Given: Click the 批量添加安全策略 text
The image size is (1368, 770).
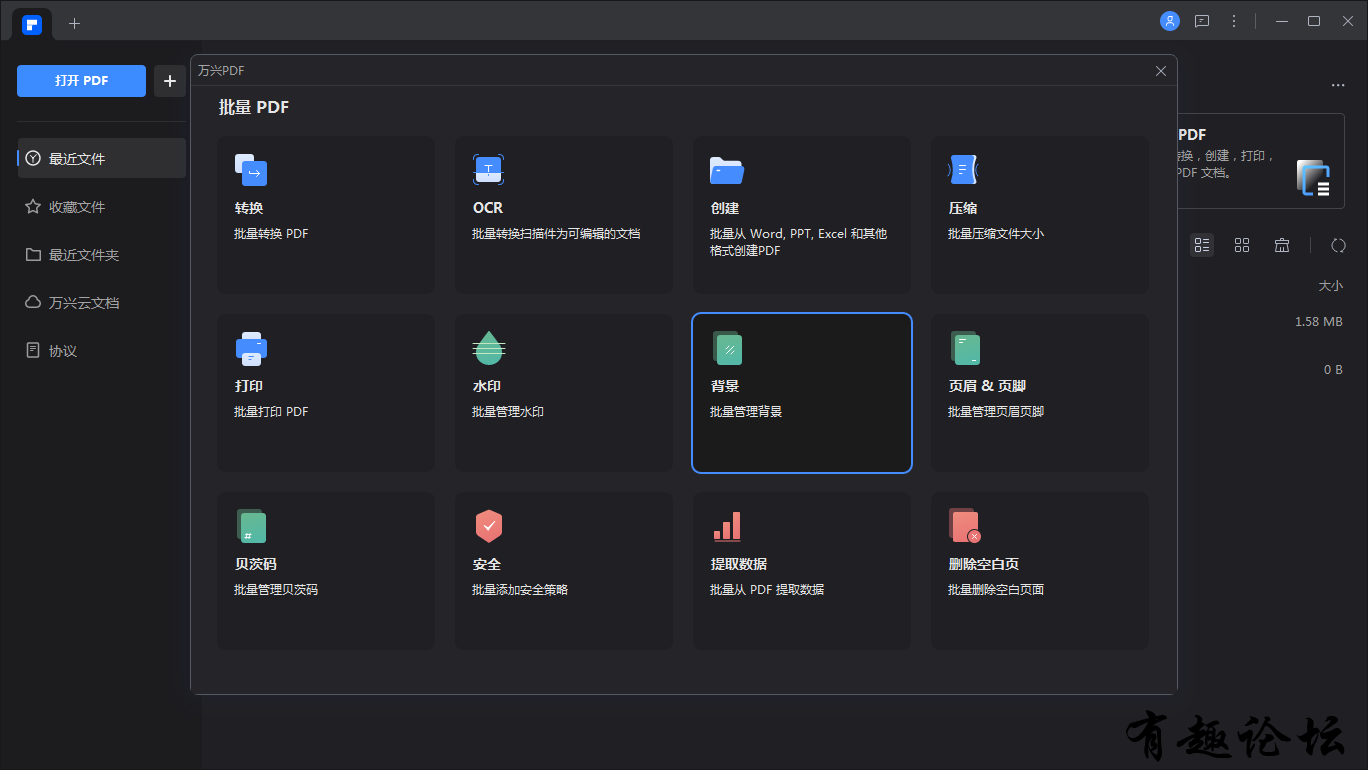Looking at the screenshot, I should (x=520, y=590).
